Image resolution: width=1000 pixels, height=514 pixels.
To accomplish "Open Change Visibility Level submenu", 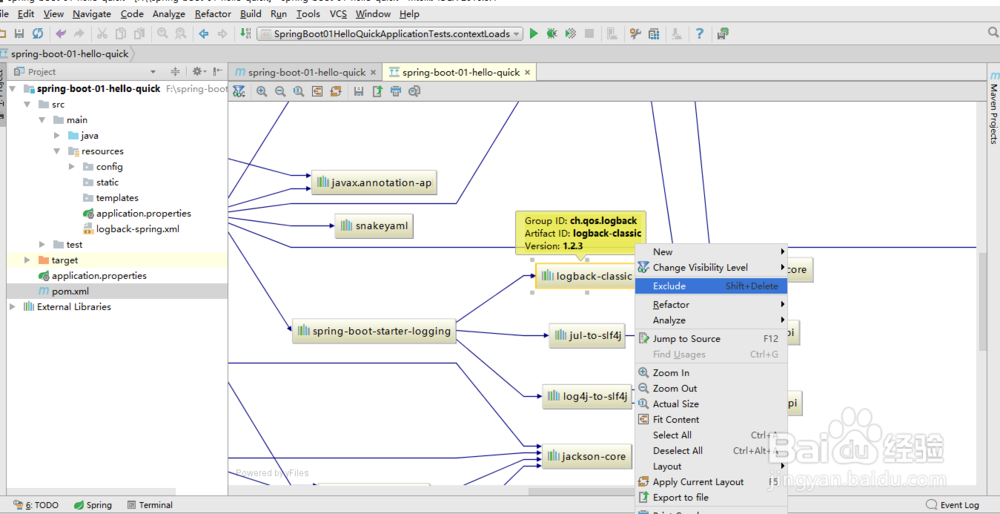I will pyautogui.click(x=711, y=268).
